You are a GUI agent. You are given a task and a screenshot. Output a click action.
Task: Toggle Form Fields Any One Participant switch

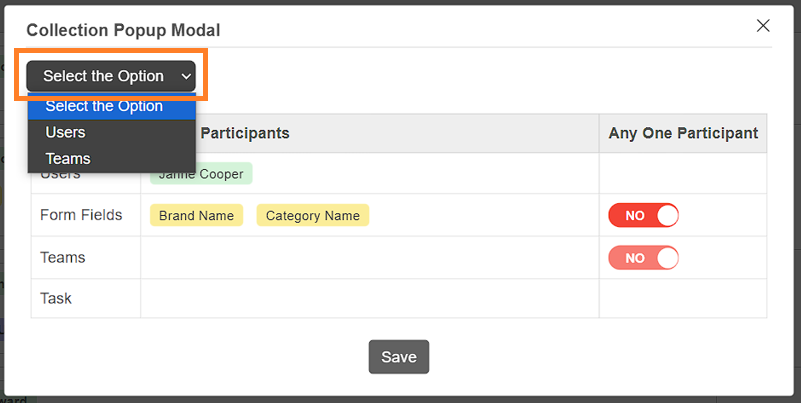pos(643,215)
